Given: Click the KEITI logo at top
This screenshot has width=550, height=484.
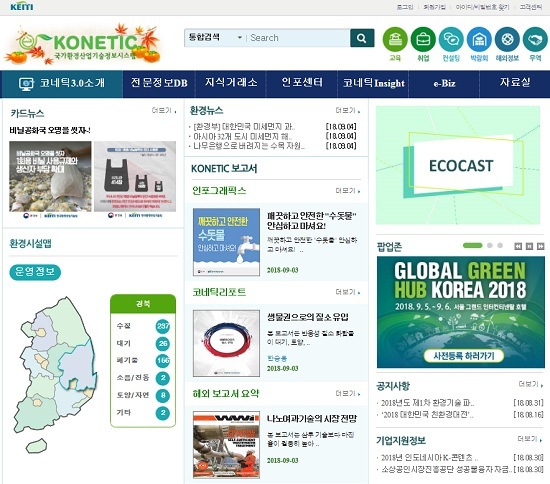Looking at the screenshot, I should click(x=22, y=6).
